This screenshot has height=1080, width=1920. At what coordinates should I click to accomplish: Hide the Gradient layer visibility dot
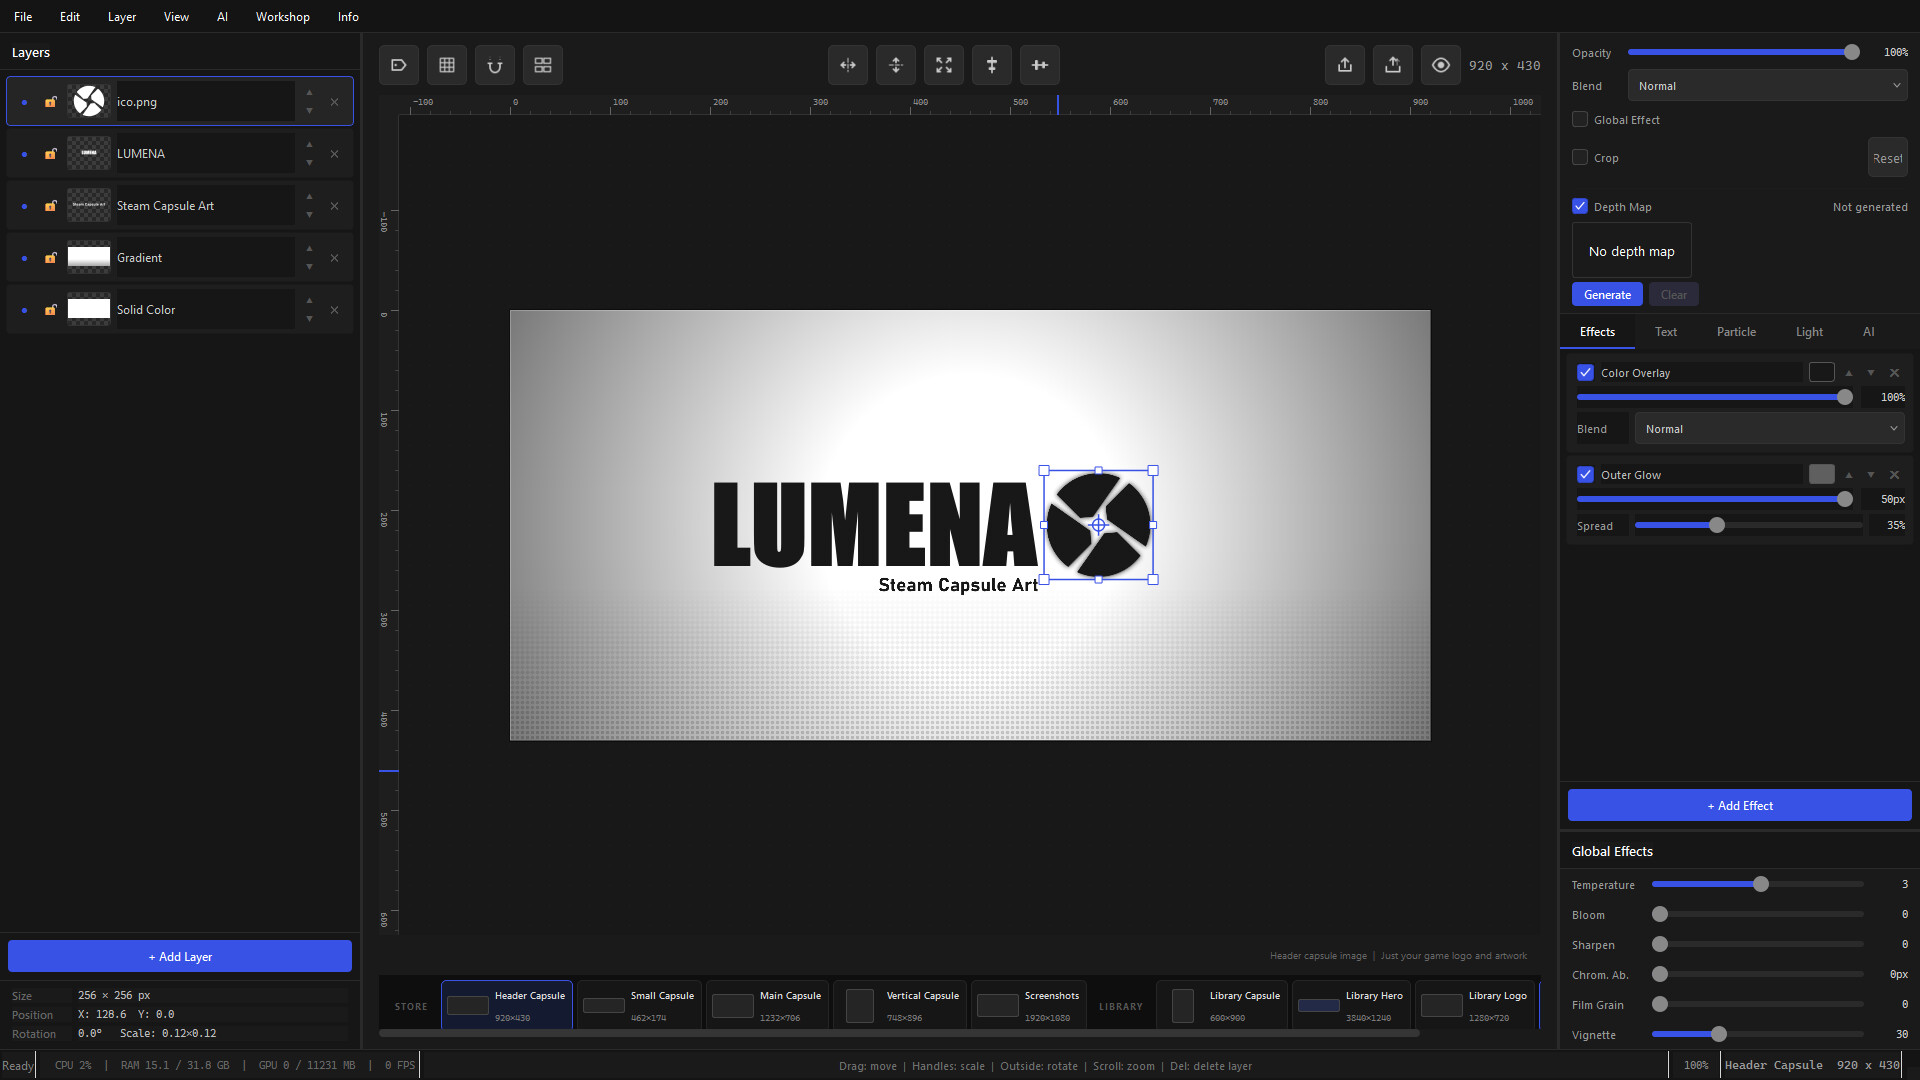24,257
